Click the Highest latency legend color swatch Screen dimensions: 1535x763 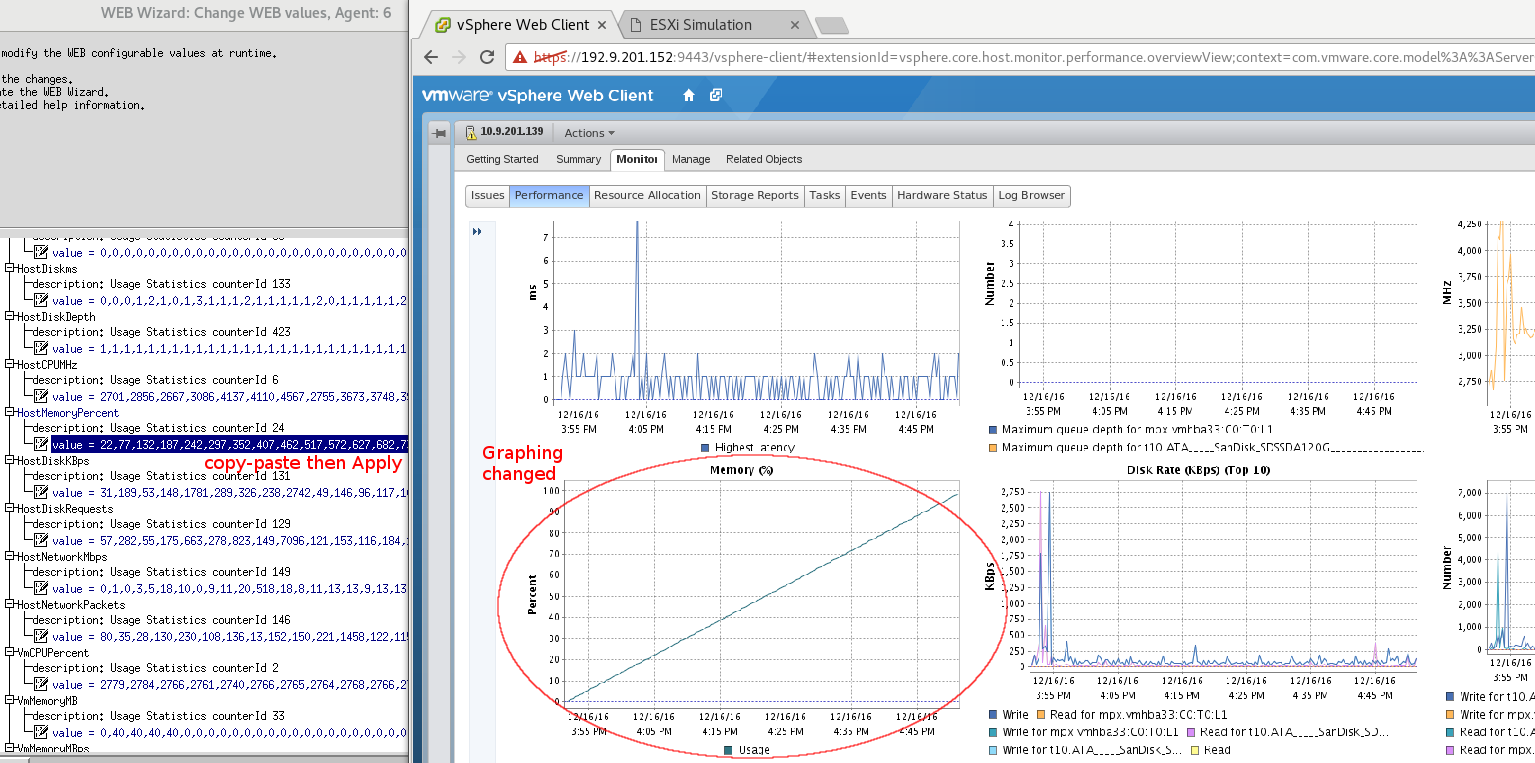click(705, 447)
